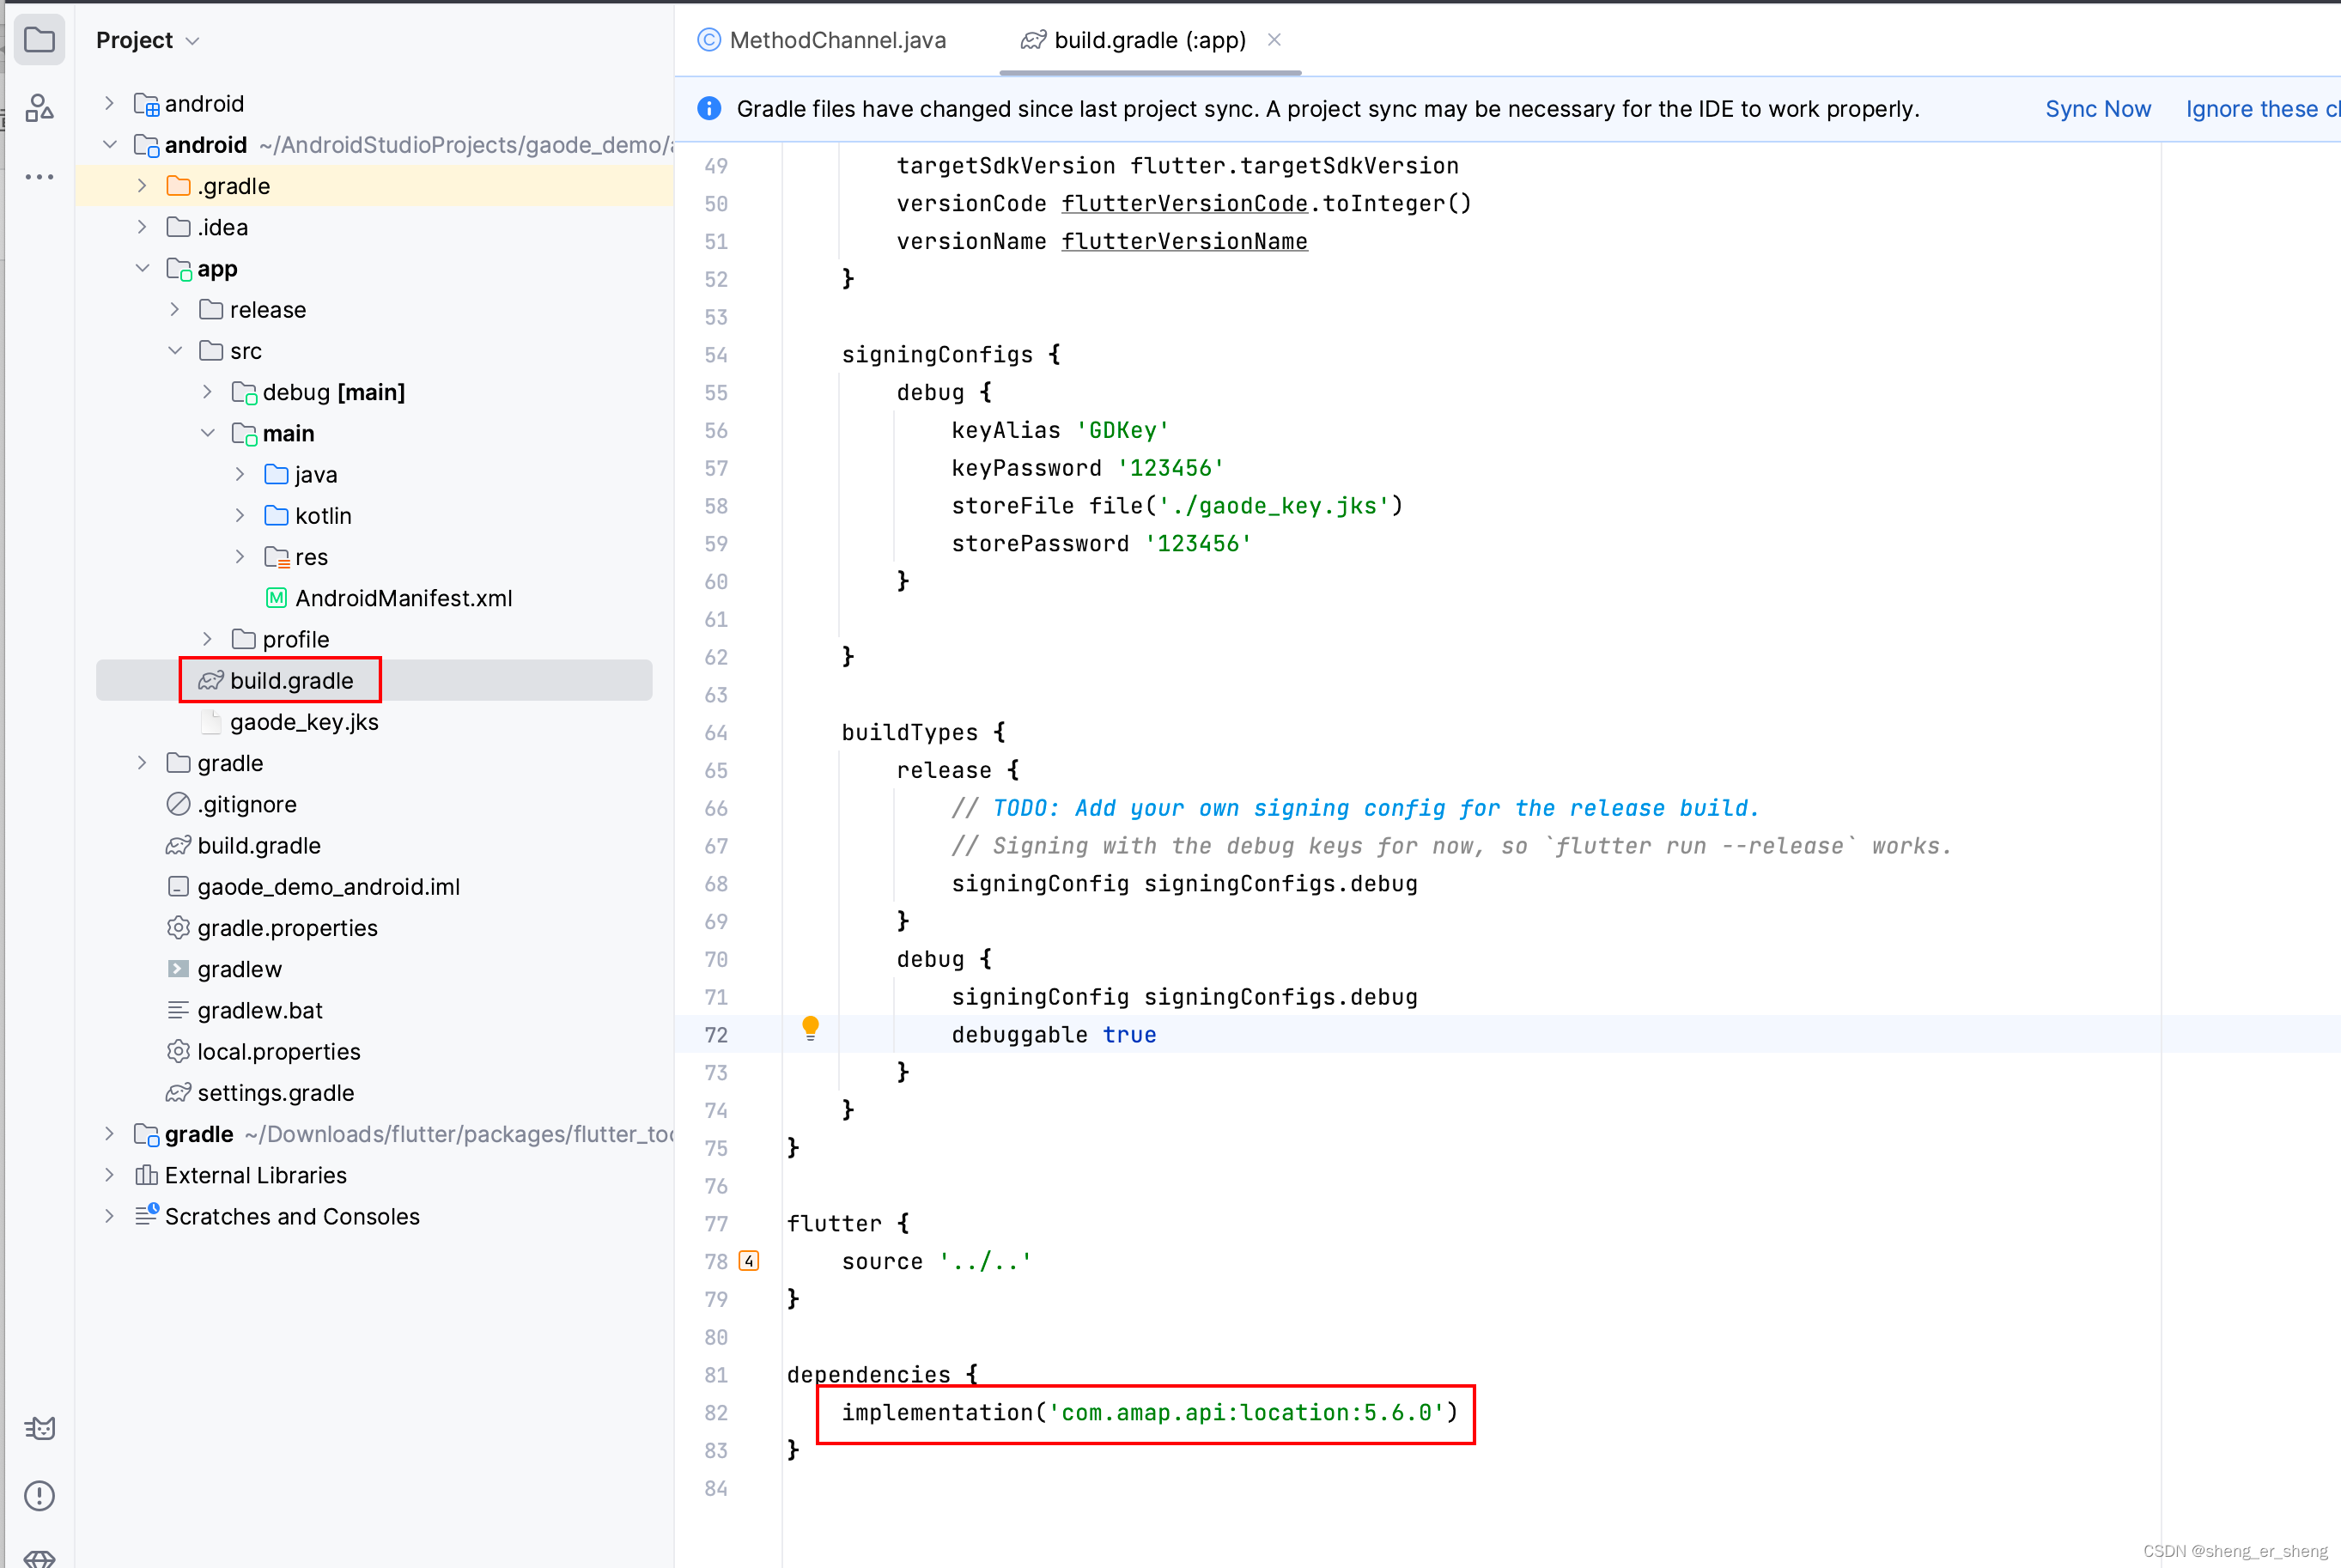Viewport: 2341px width, 1568px height.
Task: Open the Logcat cat icon
Action: 39,1428
